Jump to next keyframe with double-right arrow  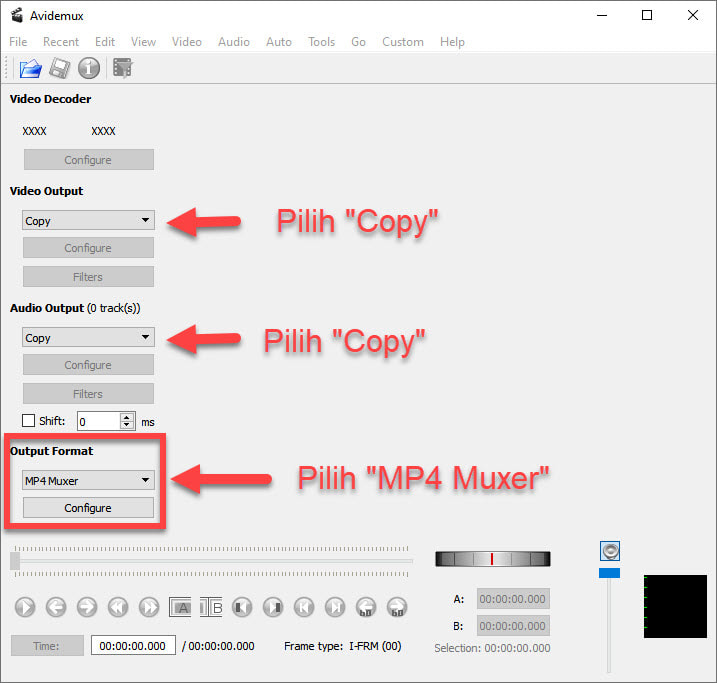[x=149, y=607]
